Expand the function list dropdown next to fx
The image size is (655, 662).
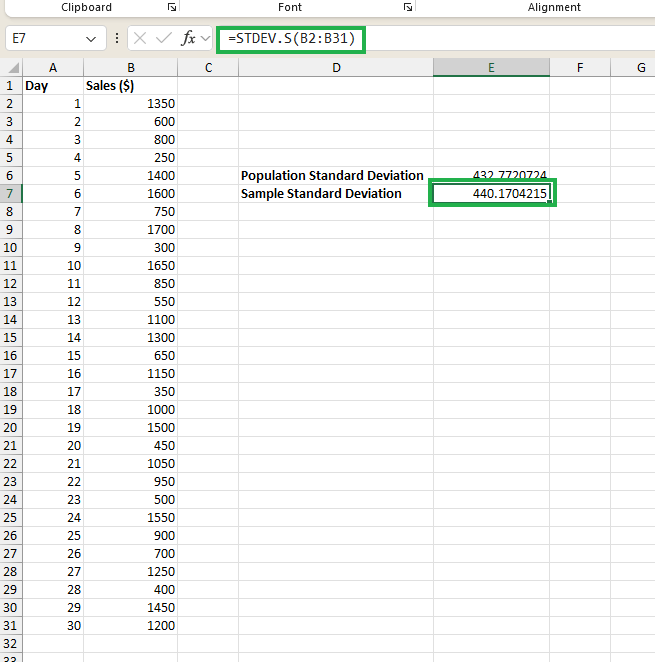206,38
